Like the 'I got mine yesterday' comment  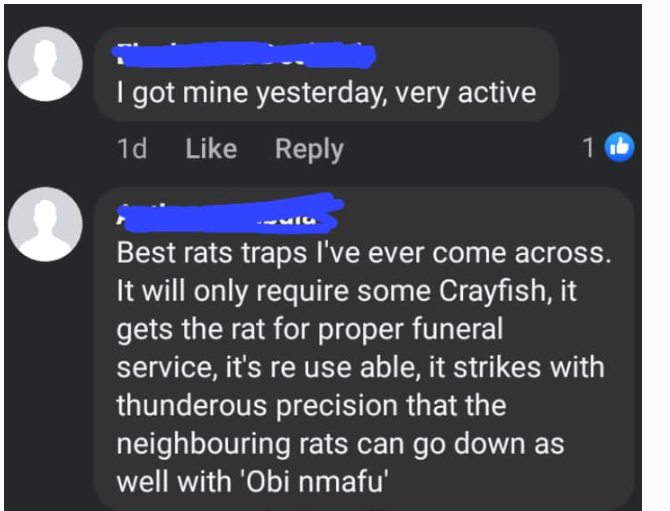click(x=211, y=149)
